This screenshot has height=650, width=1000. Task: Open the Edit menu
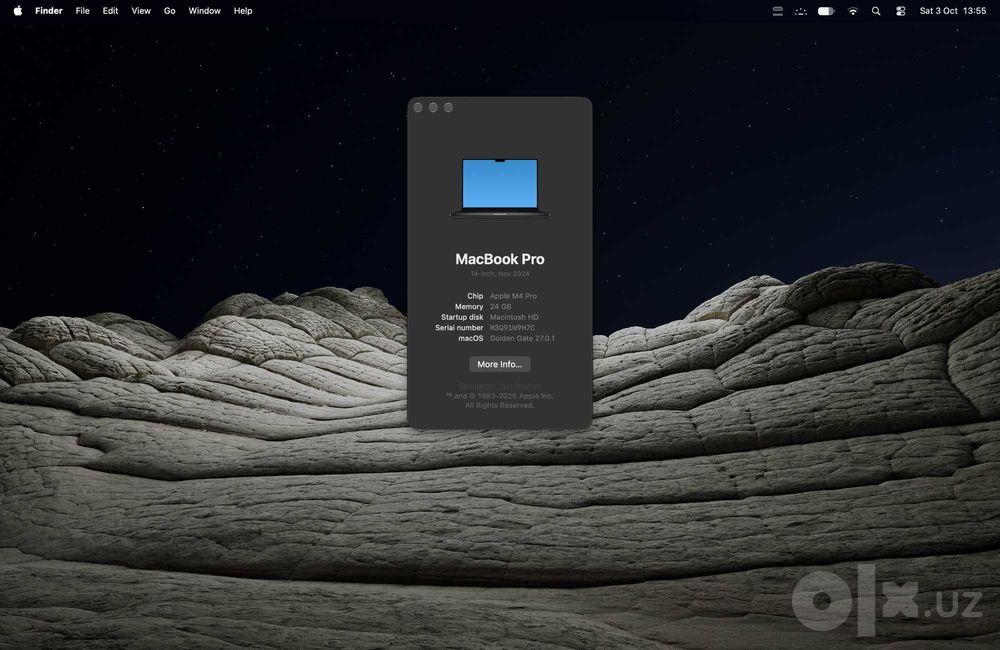110,11
